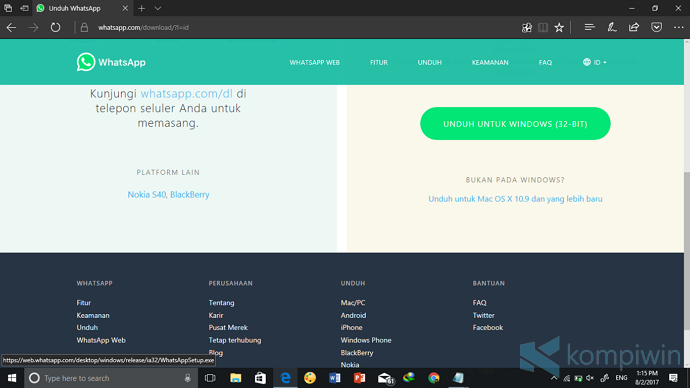690x388 pixels.
Task: Click the address bar URL field
Action: click(x=295, y=27)
